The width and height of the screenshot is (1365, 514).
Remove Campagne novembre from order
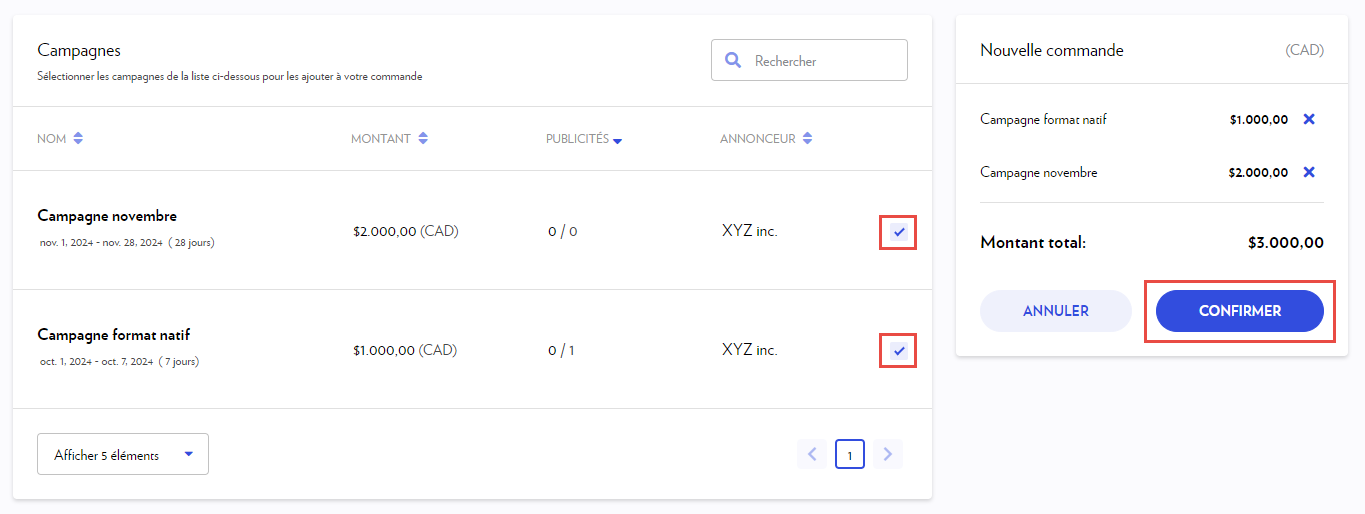1309,172
